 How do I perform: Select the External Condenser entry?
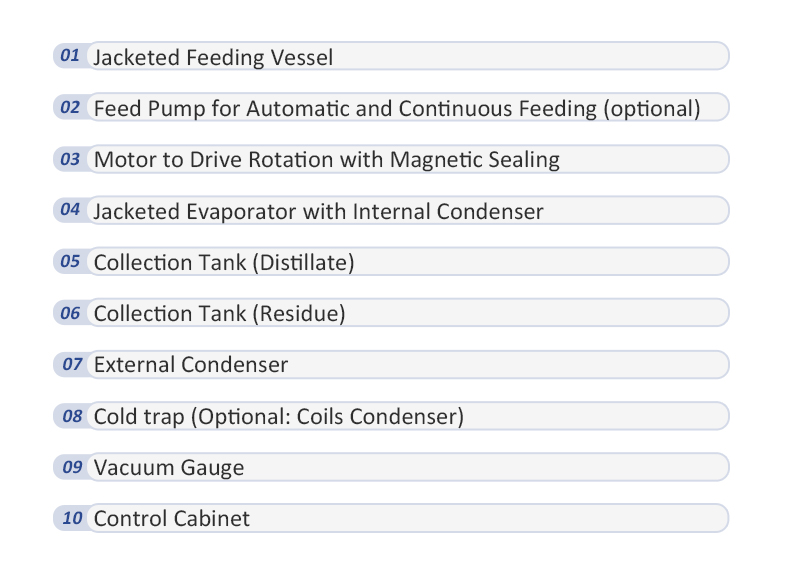coord(190,366)
